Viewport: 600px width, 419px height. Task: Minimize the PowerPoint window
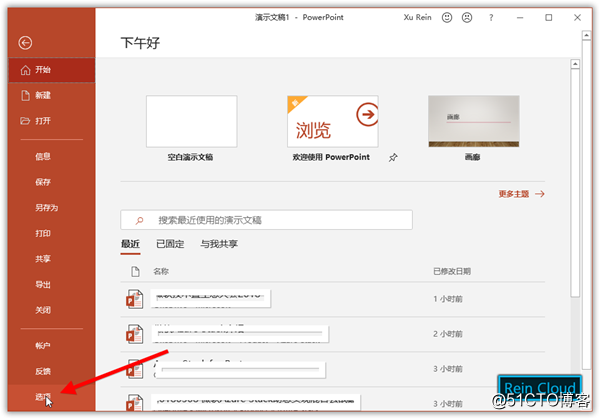[x=520, y=18]
